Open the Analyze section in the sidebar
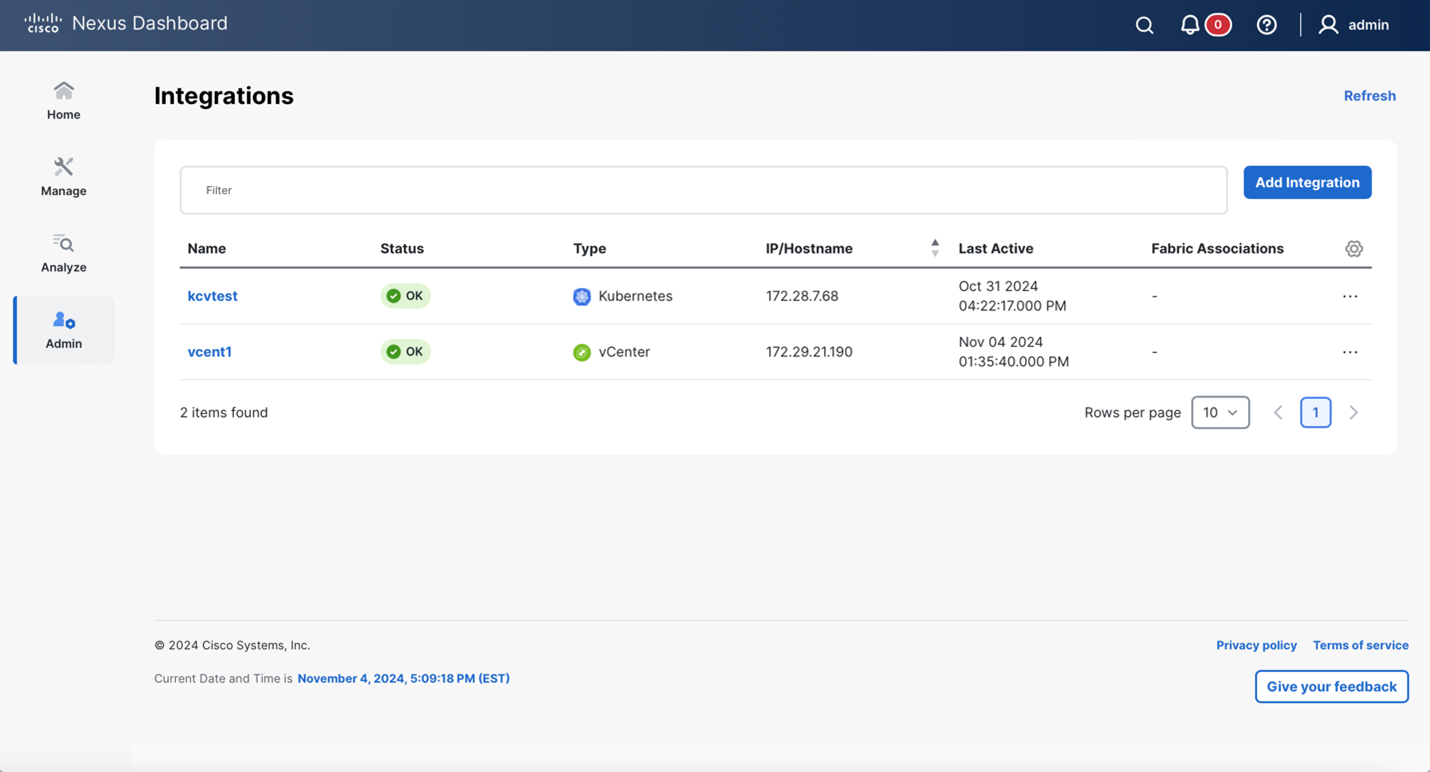Viewport: 1430px width, 772px height. click(63, 253)
